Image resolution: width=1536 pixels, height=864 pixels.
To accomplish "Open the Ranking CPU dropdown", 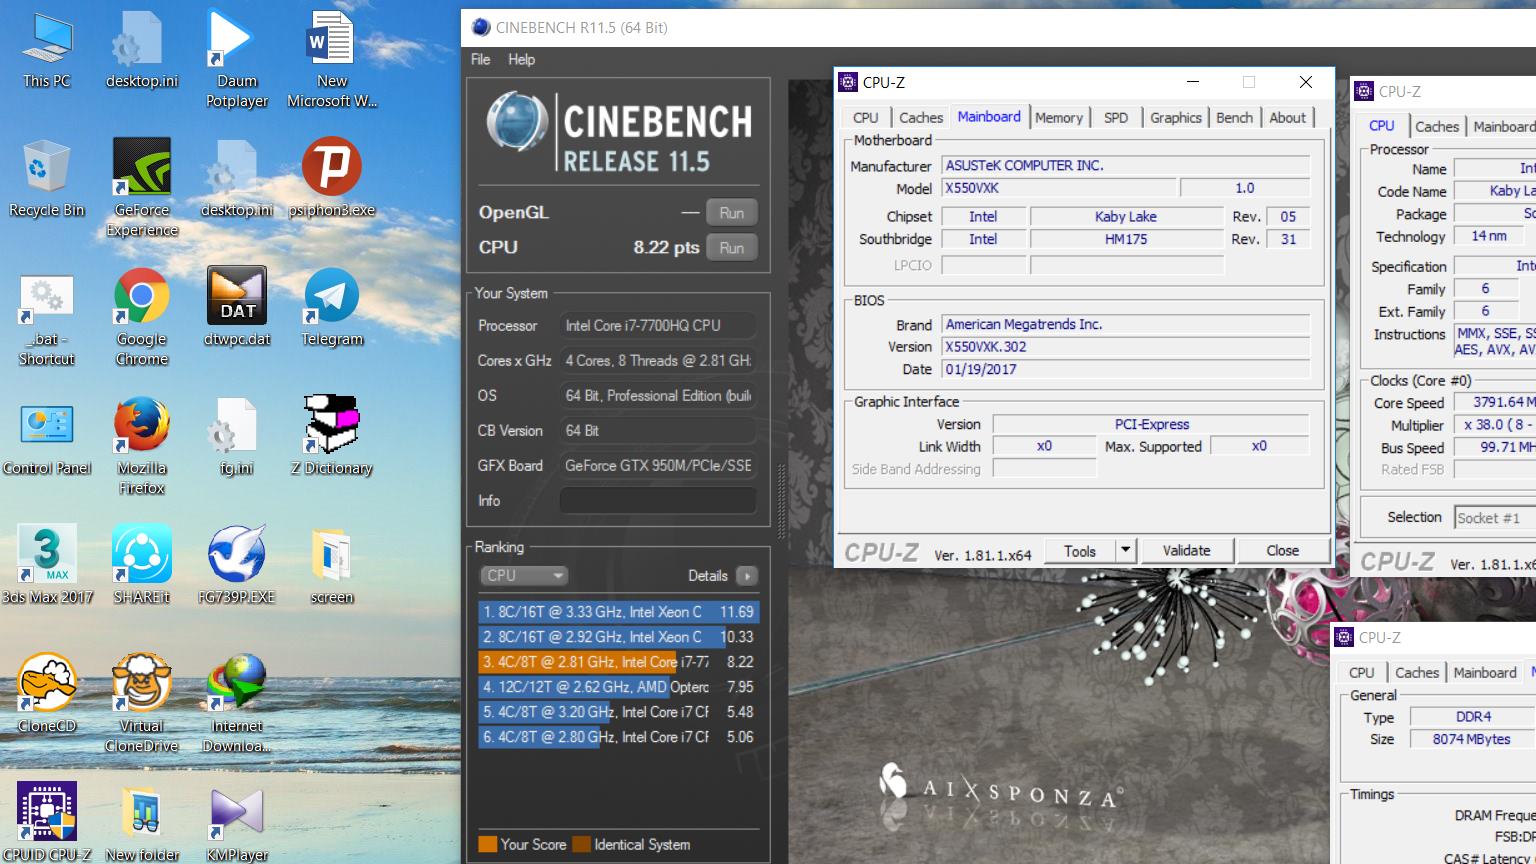I will click(524, 575).
